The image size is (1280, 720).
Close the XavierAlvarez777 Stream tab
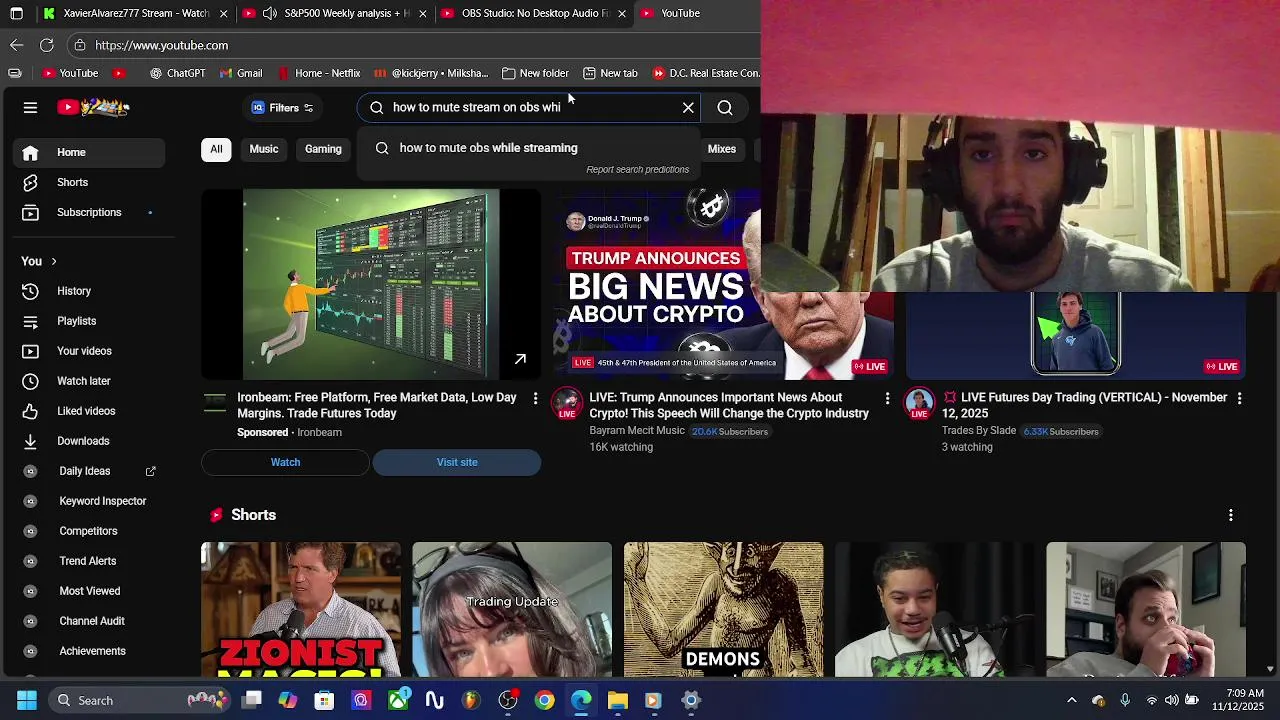click(x=223, y=13)
